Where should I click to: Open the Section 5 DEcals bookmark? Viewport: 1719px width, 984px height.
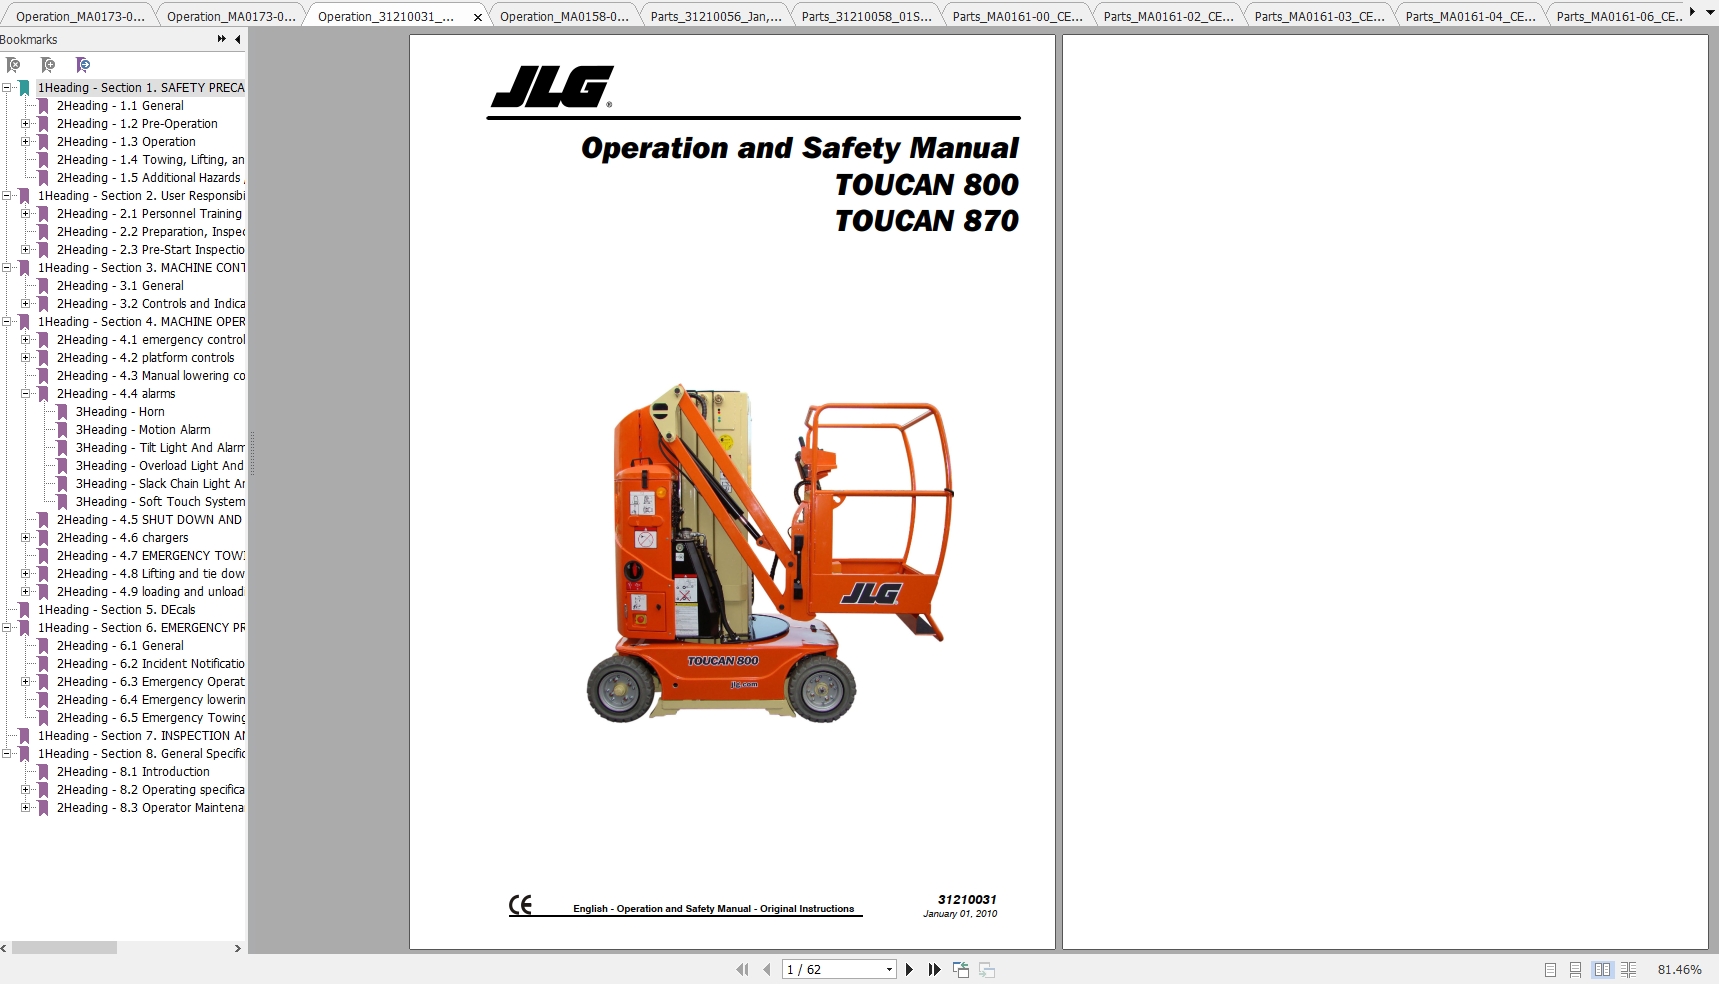coord(116,610)
